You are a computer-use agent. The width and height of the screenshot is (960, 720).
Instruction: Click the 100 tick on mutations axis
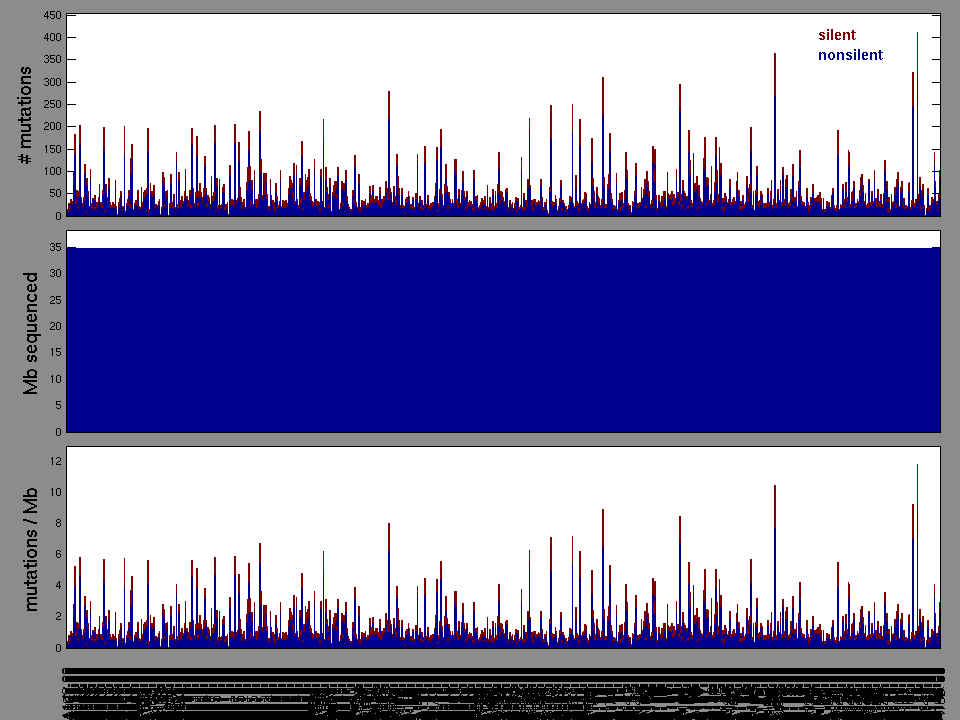coord(51,172)
